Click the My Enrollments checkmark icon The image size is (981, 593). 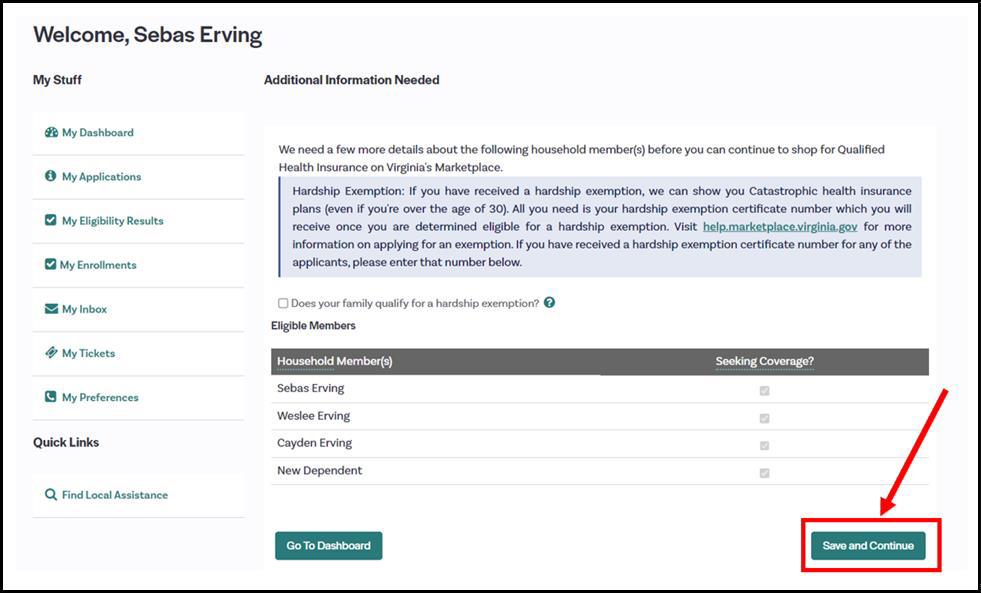(51, 264)
